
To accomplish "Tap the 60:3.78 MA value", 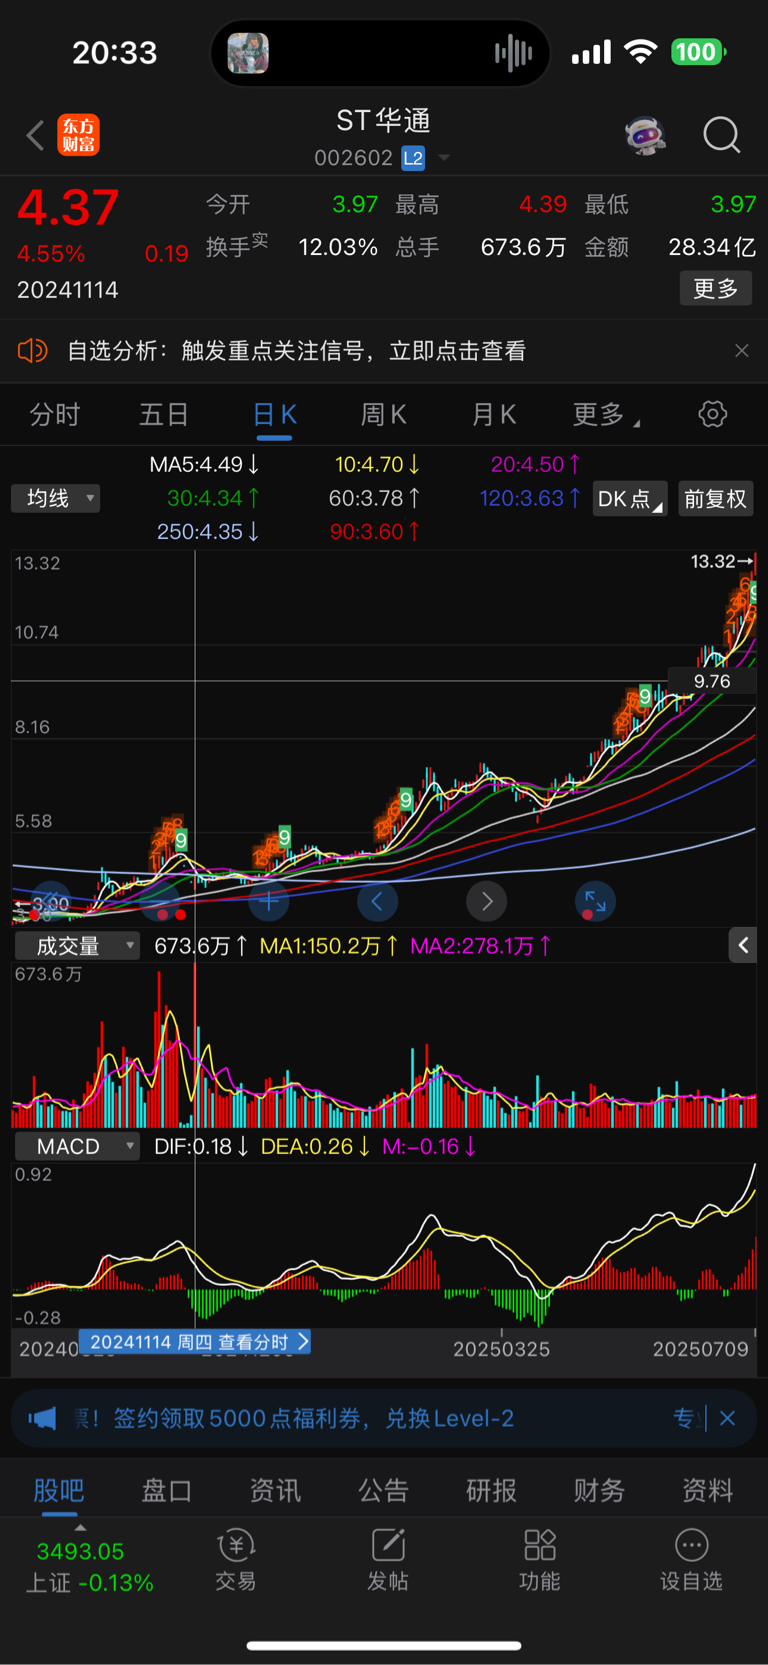I will 375,498.
